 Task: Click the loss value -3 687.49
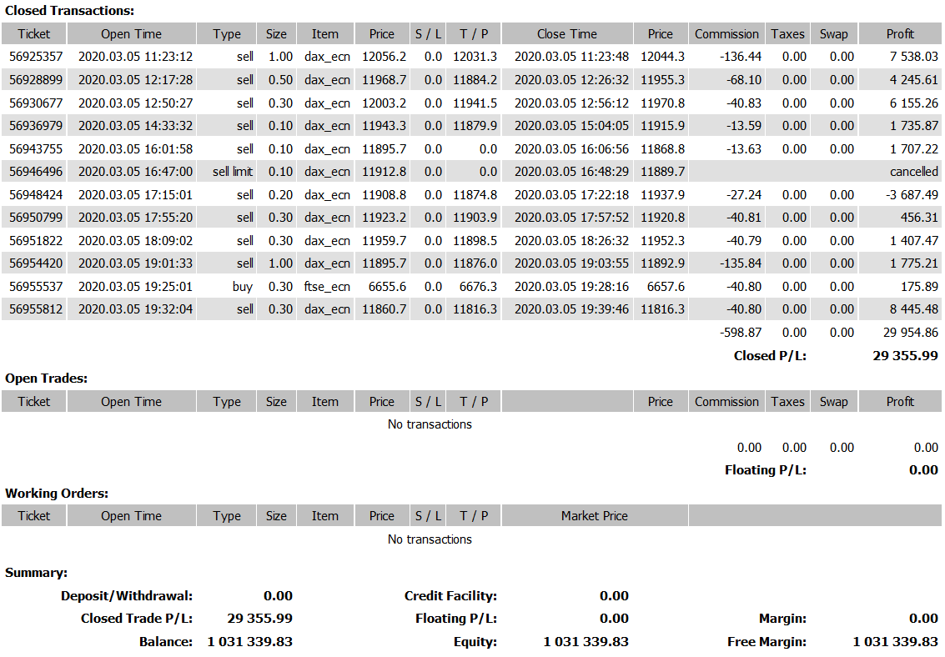coord(911,195)
